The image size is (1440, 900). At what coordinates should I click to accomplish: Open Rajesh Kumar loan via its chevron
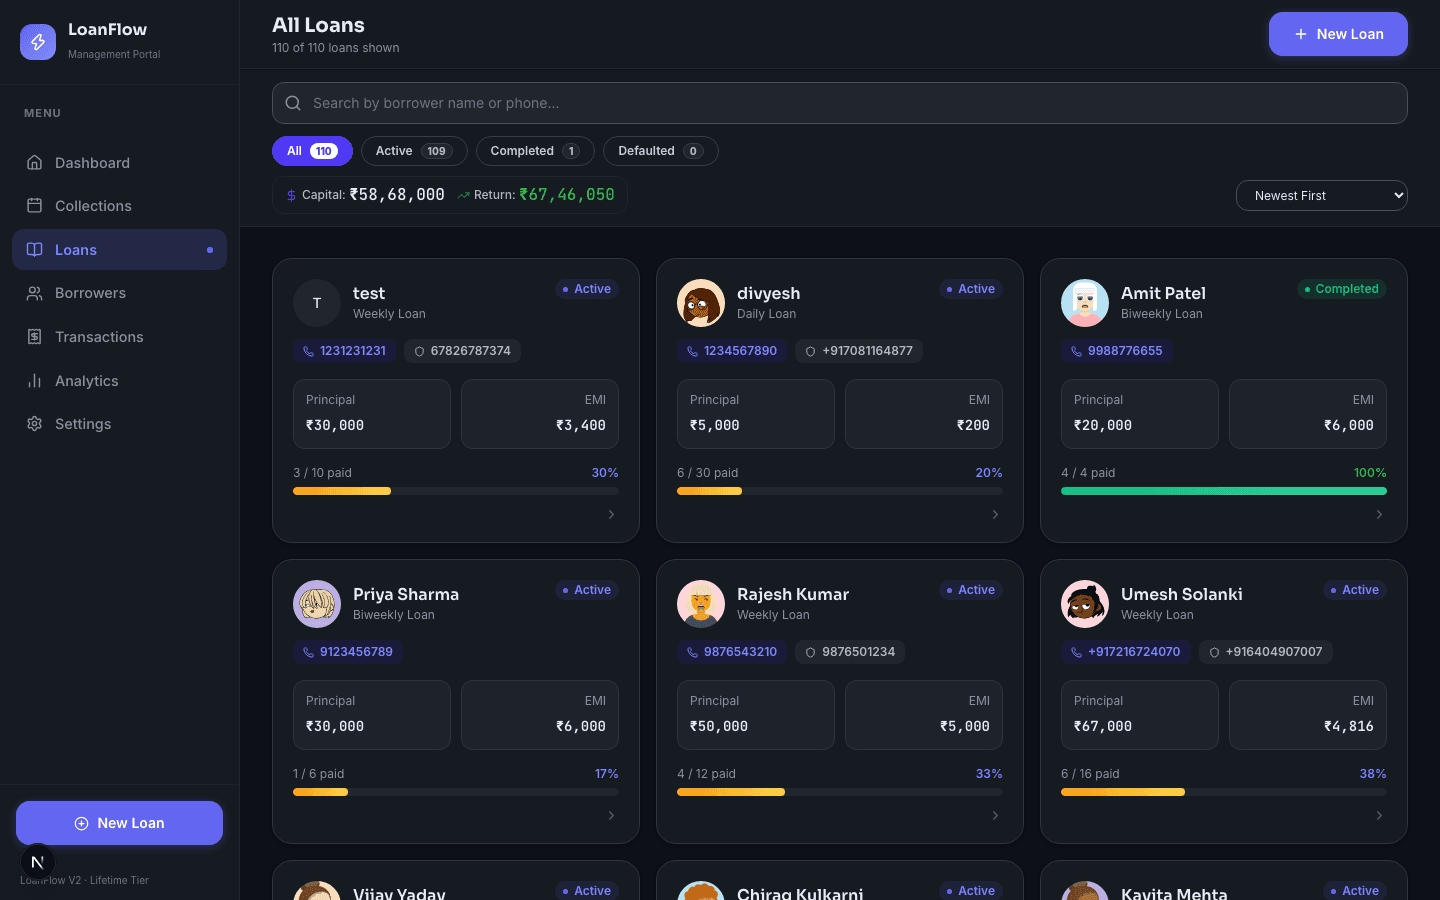tap(995, 815)
